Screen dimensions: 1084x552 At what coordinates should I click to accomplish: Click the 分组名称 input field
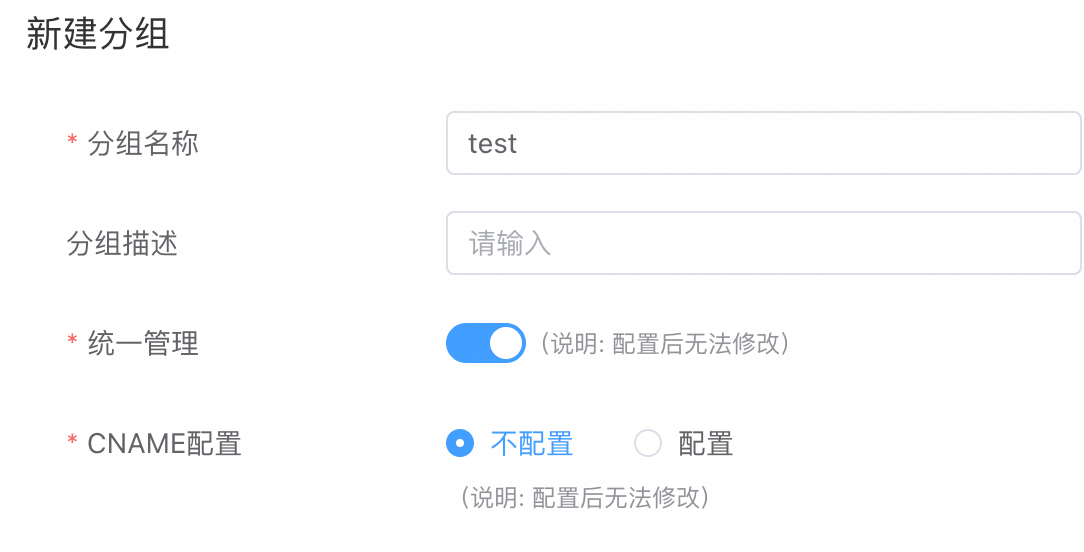point(763,143)
